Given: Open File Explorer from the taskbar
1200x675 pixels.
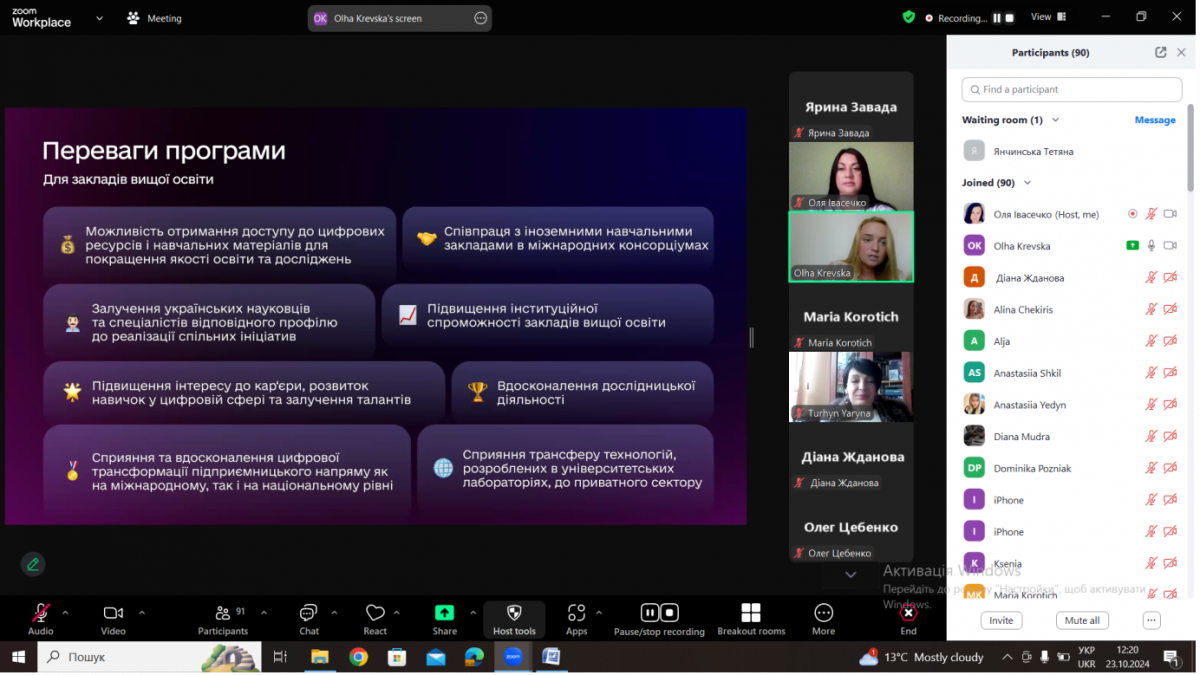Looking at the screenshot, I should (x=320, y=657).
